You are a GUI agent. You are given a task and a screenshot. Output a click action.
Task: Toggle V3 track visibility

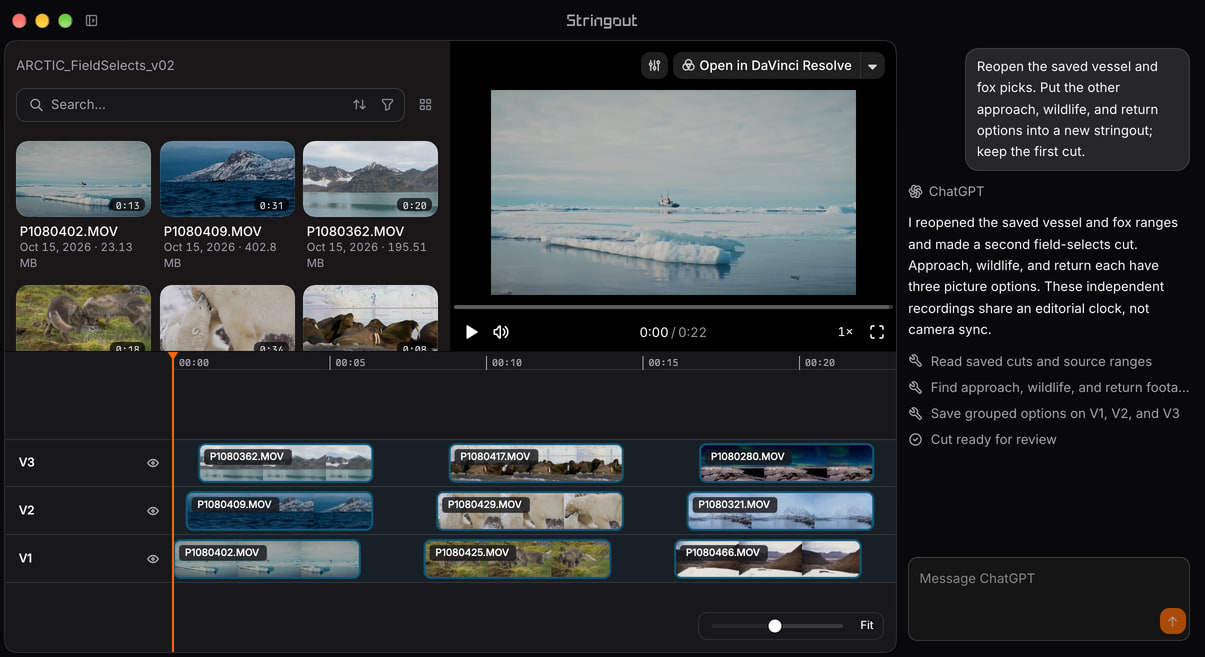coord(153,463)
